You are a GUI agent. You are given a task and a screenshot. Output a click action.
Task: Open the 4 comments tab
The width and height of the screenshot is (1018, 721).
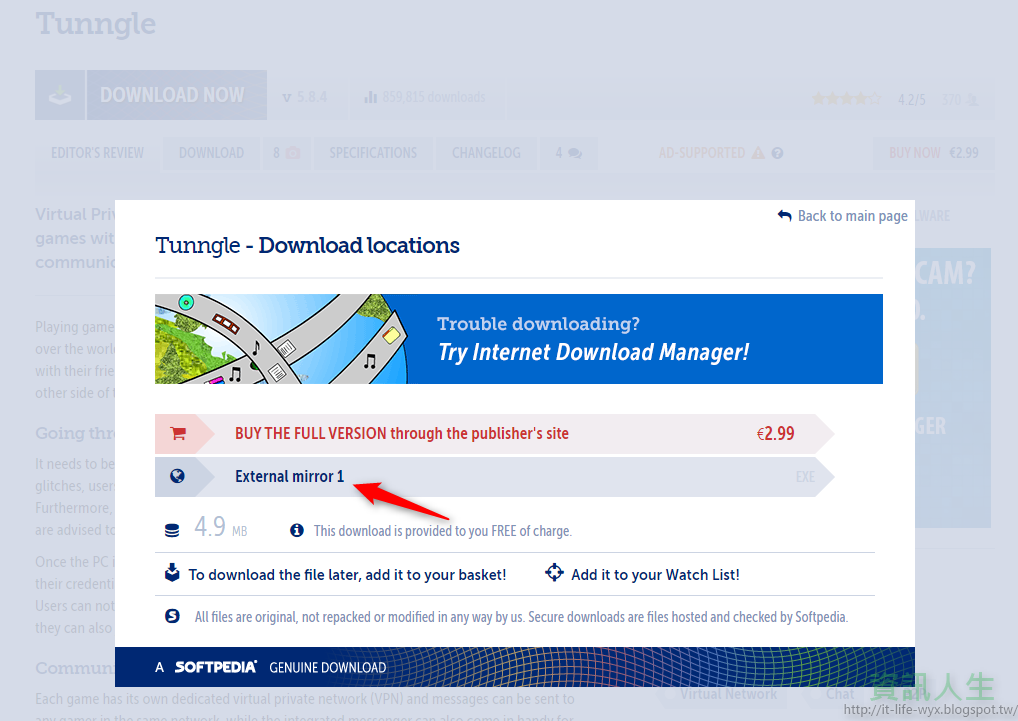tap(568, 153)
